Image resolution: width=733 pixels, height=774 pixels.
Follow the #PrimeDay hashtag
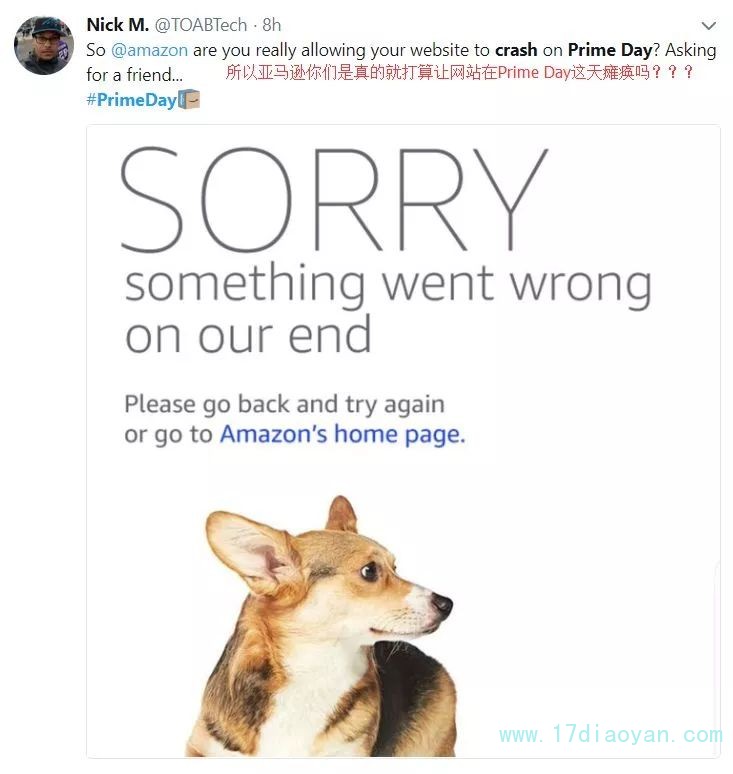click(x=131, y=100)
